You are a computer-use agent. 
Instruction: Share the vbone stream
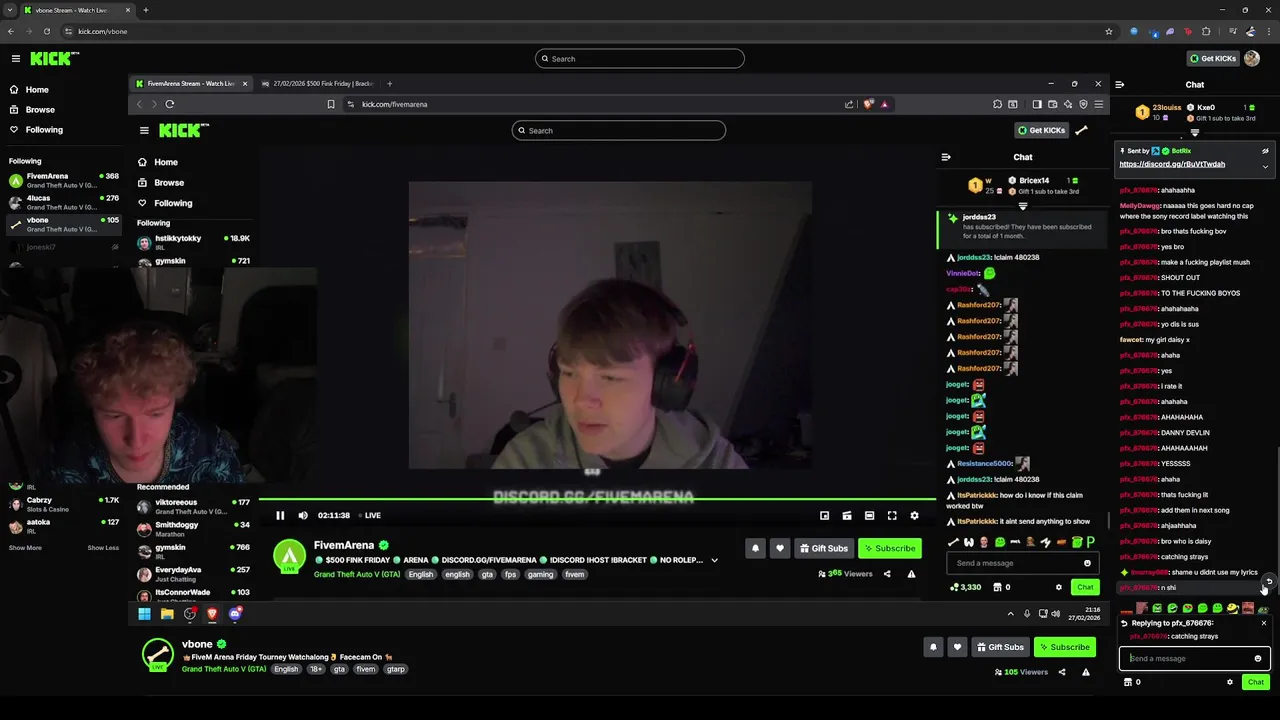1062,672
